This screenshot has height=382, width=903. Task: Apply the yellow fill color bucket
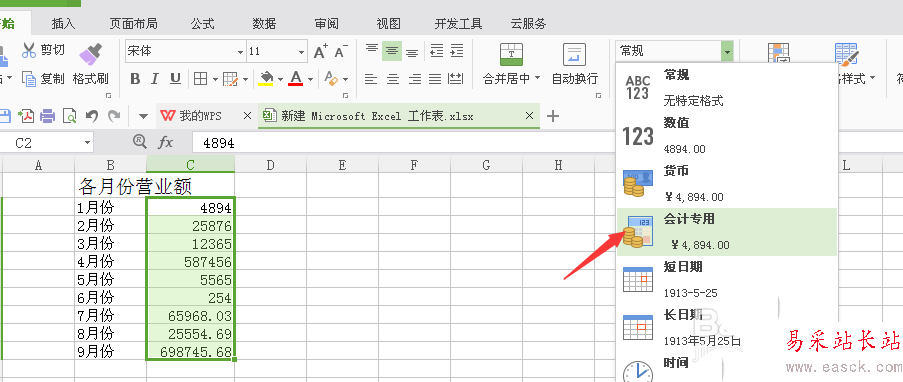tap(265, 79)
